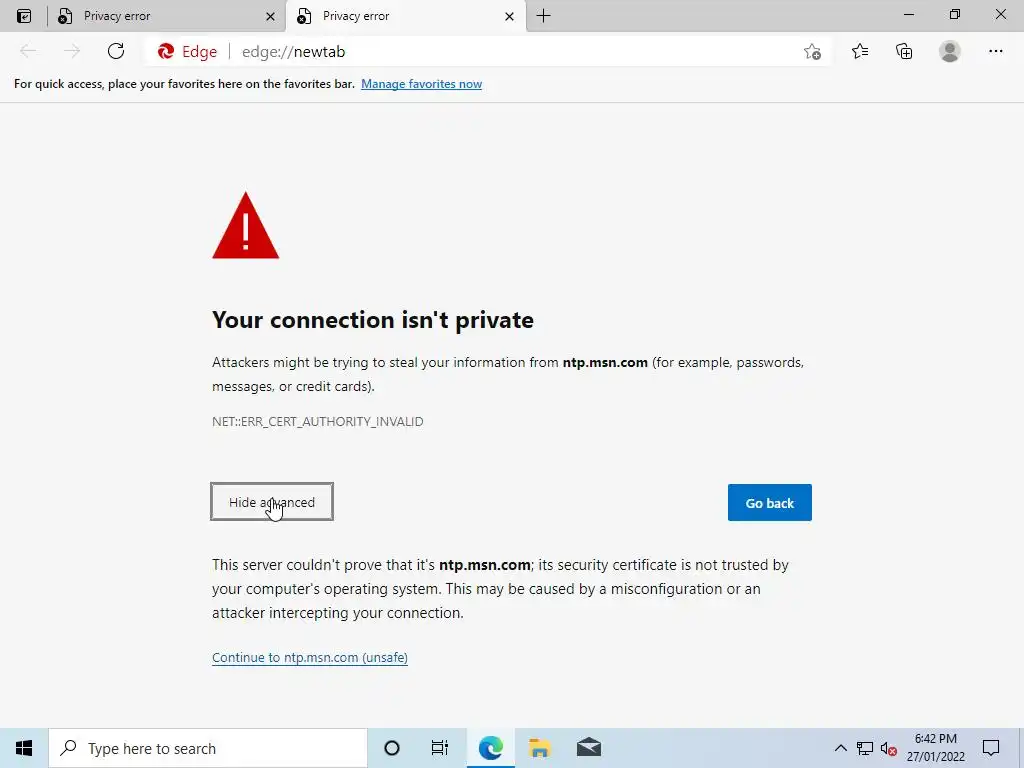
Task: Click the Back navigation arrow
Action: pyautogui.click(x=28, y=51)
